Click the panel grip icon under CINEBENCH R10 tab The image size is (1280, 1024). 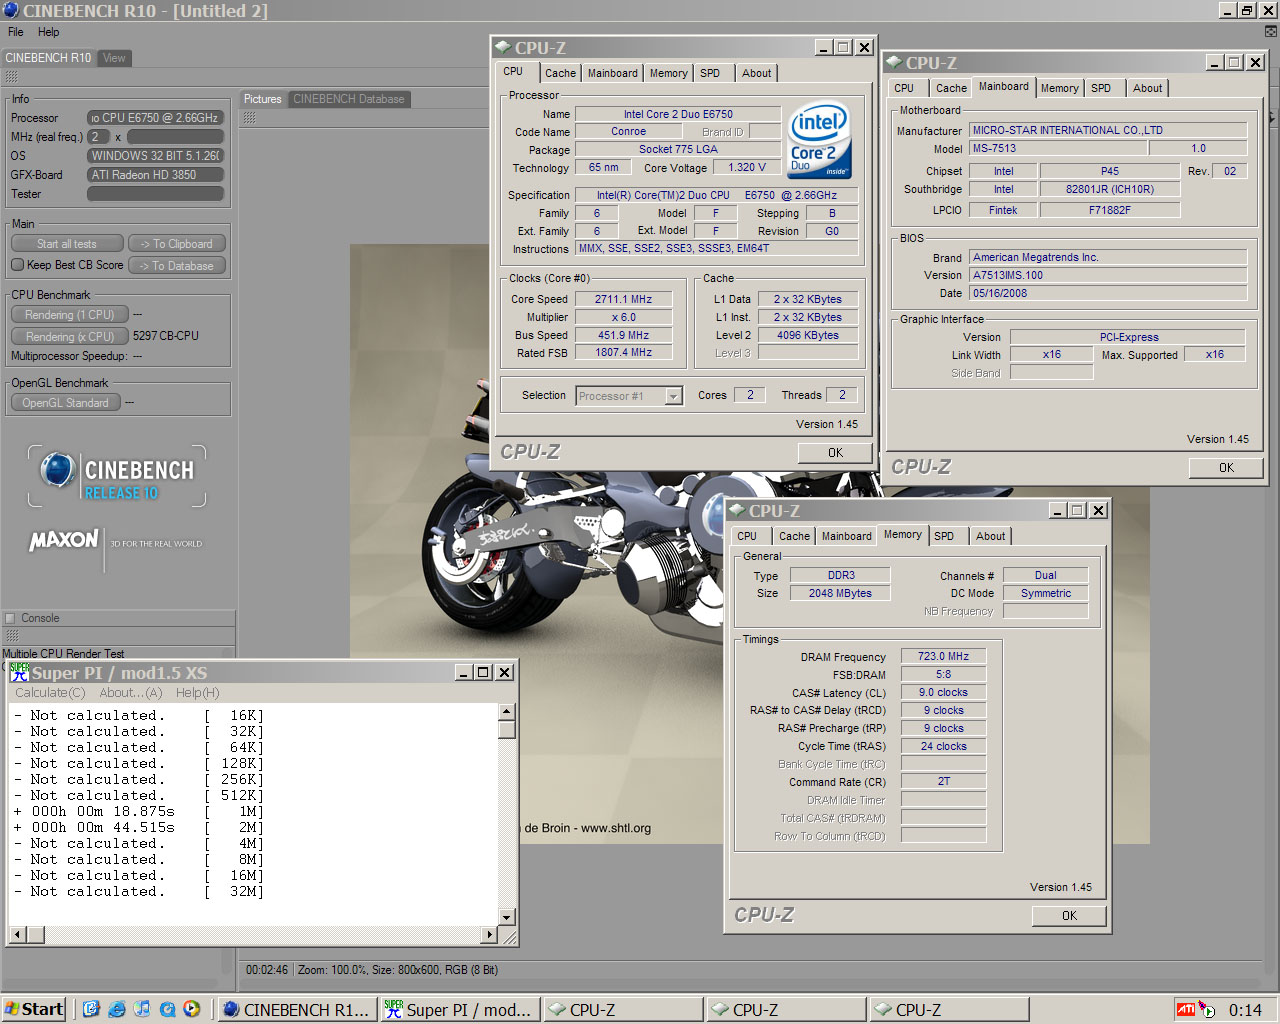click(x=12, y=77)
